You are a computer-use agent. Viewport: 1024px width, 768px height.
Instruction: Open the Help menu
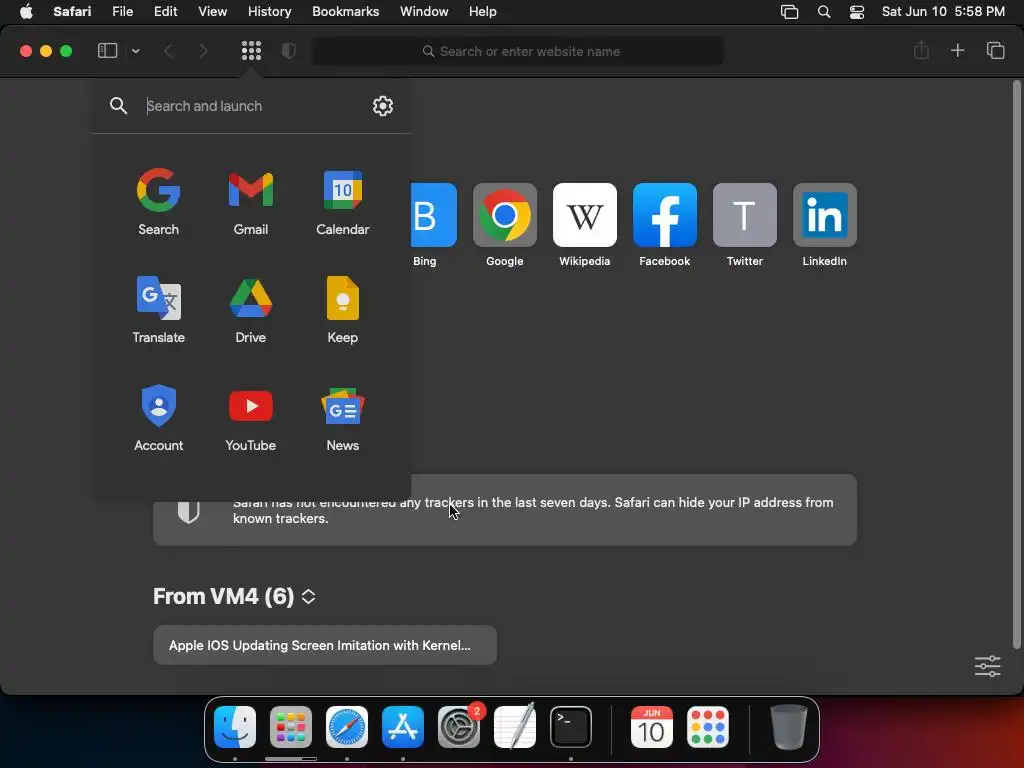[483, 12]
